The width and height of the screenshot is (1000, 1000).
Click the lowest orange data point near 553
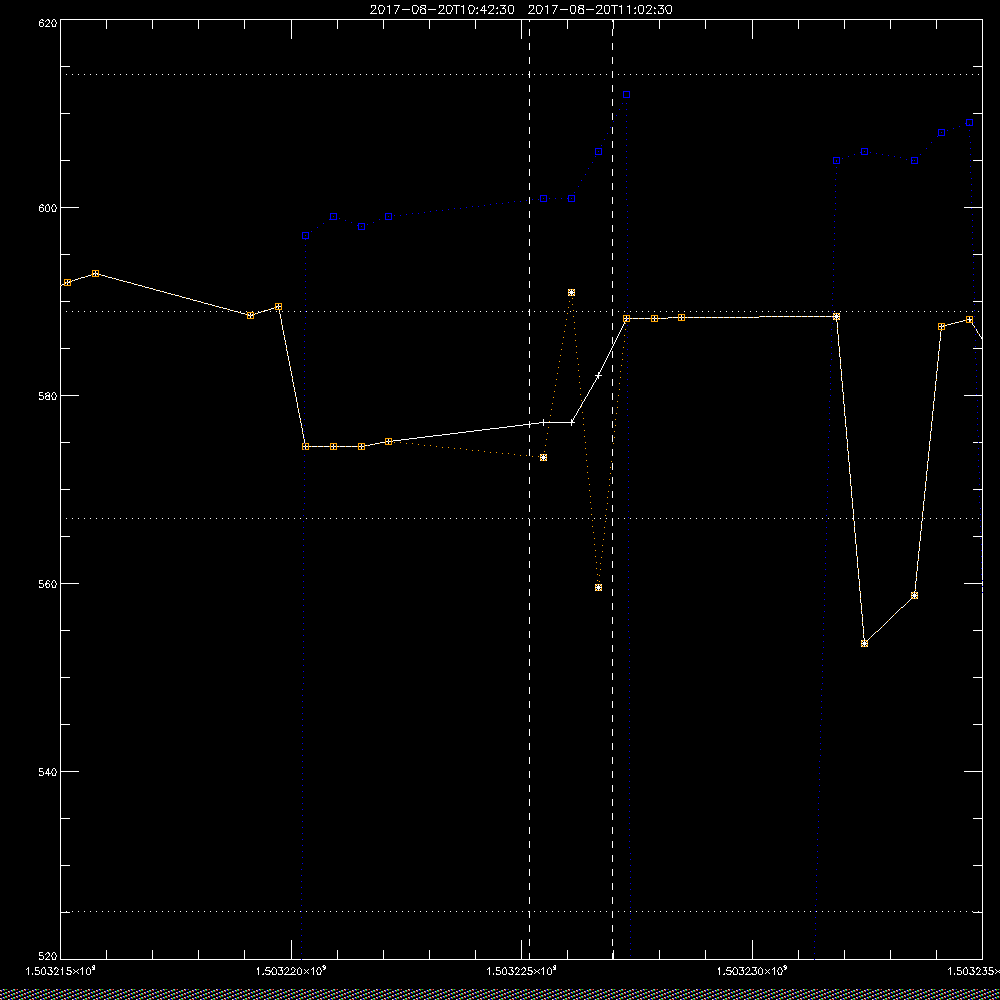pos(864,643)
